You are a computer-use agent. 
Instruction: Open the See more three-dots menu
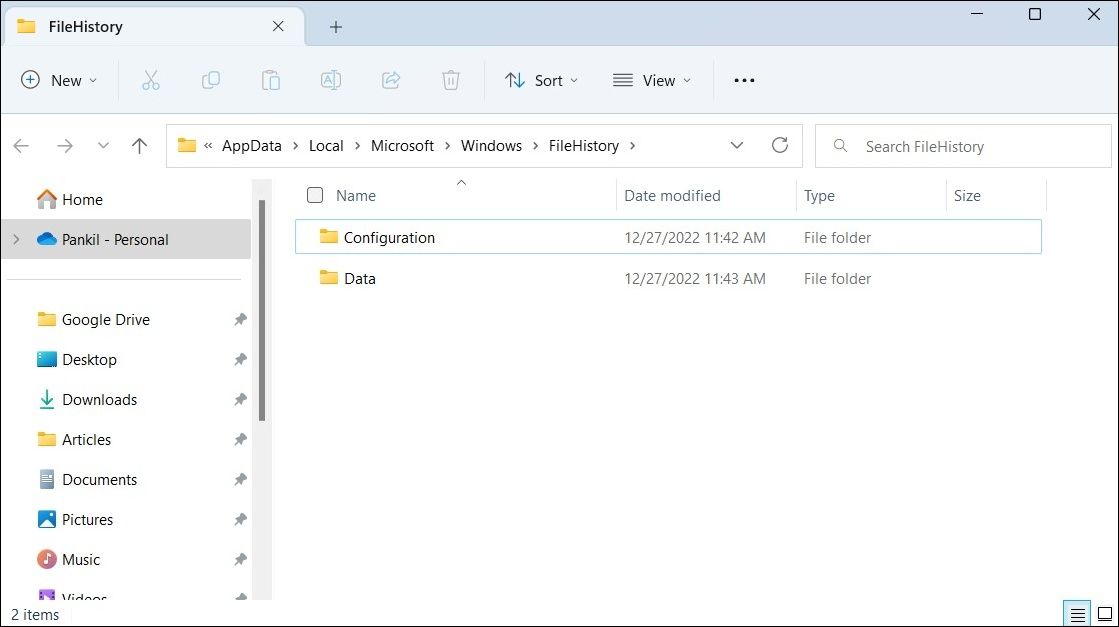[744, 81]
